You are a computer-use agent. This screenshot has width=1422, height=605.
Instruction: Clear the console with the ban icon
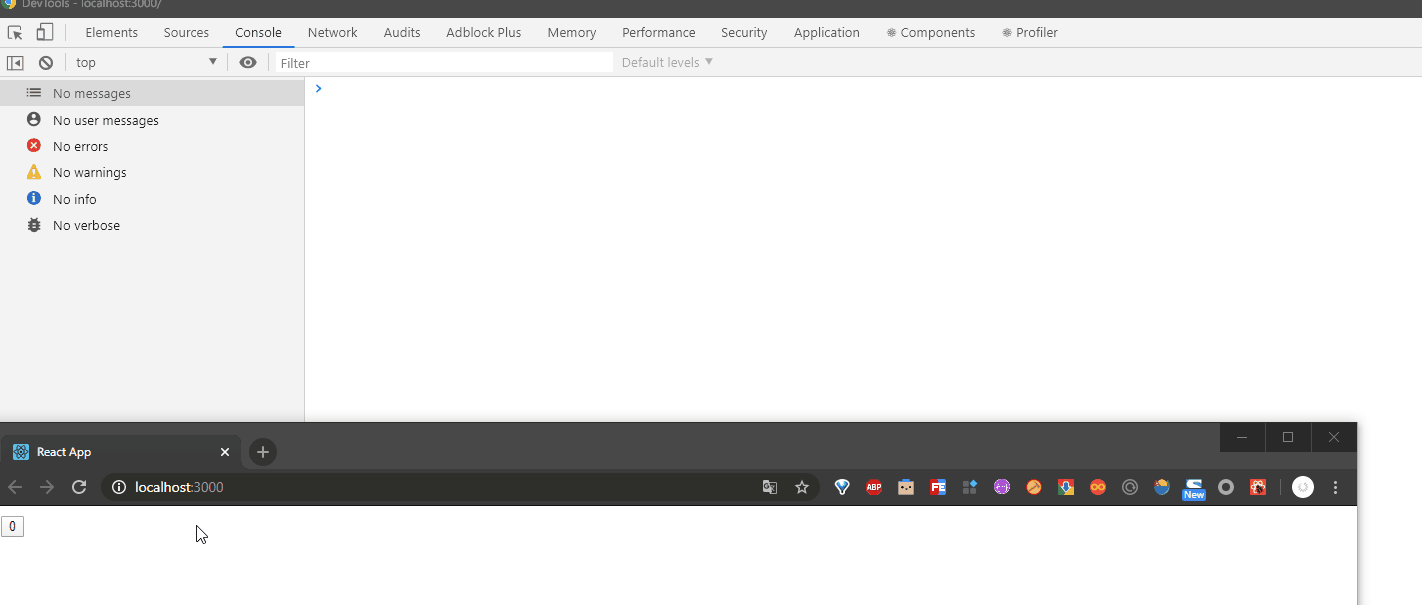(x=46, y=62)
